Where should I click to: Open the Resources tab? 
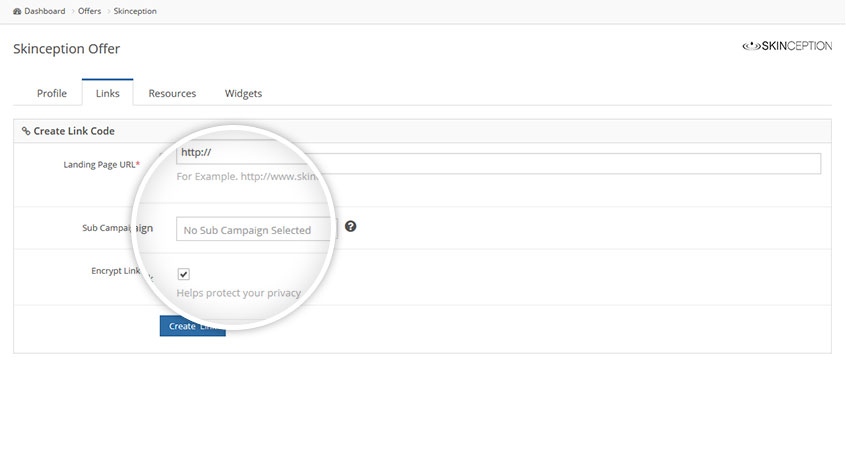172,94
